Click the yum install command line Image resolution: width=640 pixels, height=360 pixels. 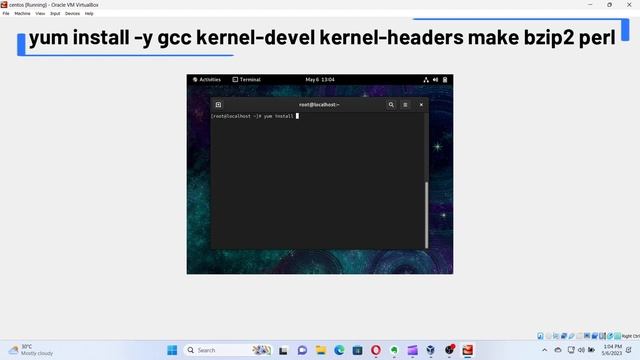point(255,116)
